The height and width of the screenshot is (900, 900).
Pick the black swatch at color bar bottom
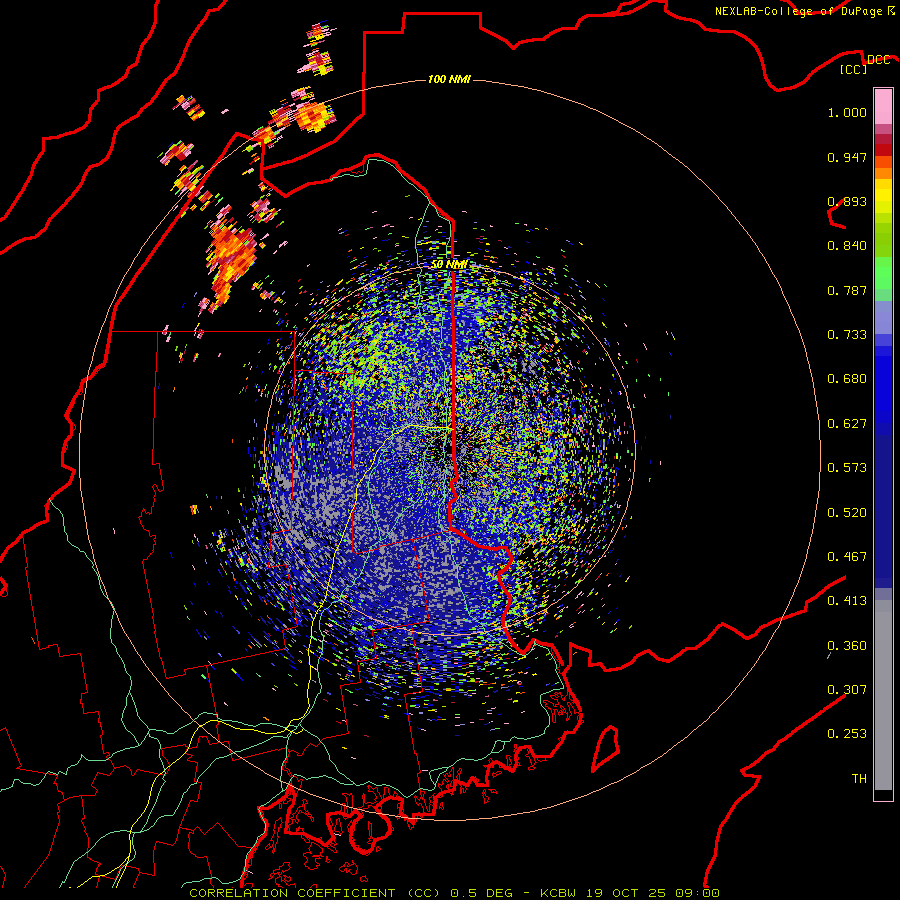tap(883, 794)
